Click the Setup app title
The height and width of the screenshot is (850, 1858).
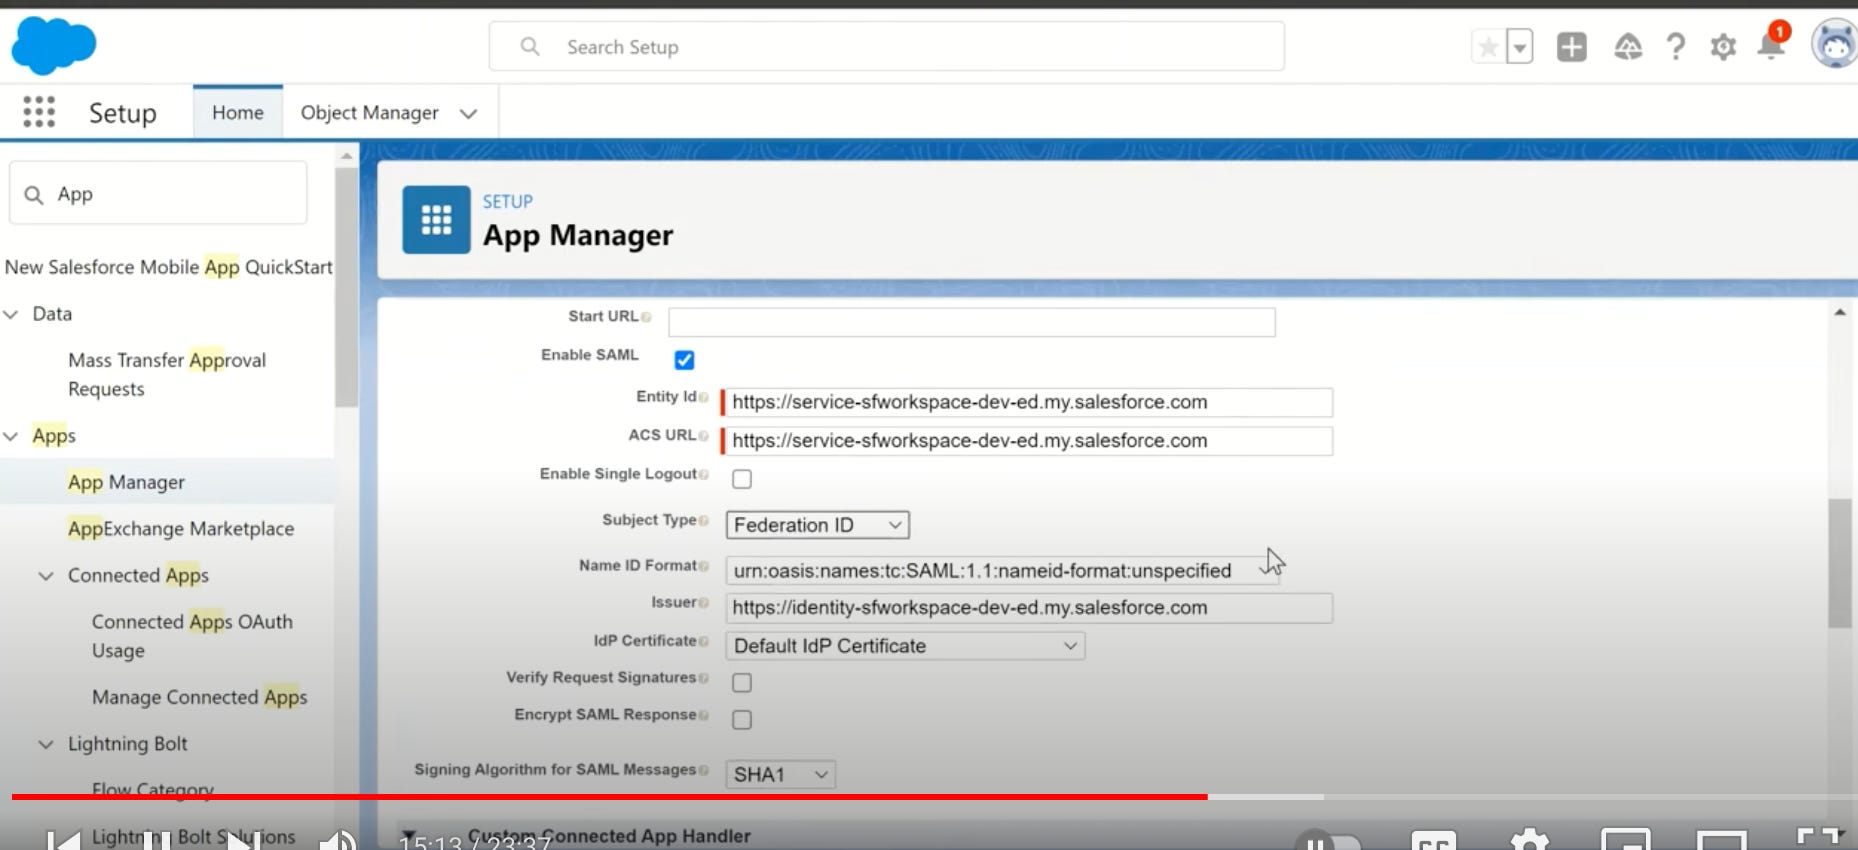click(123, 113)
